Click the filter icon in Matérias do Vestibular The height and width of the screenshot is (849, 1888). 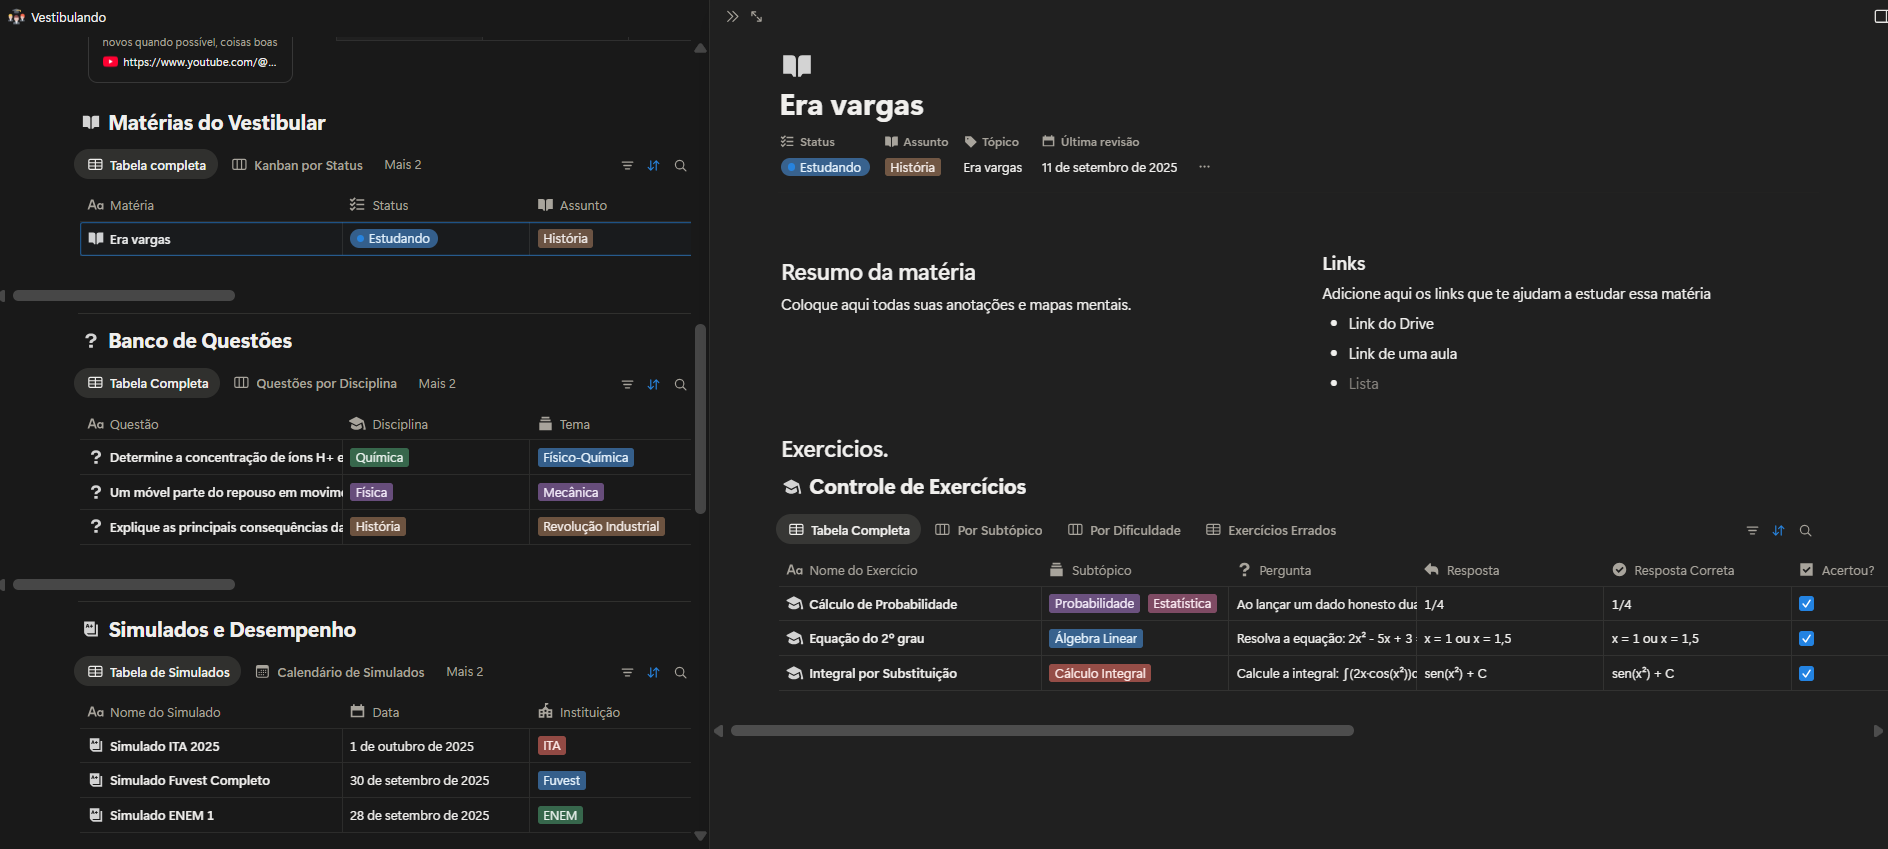coord(627,166)
